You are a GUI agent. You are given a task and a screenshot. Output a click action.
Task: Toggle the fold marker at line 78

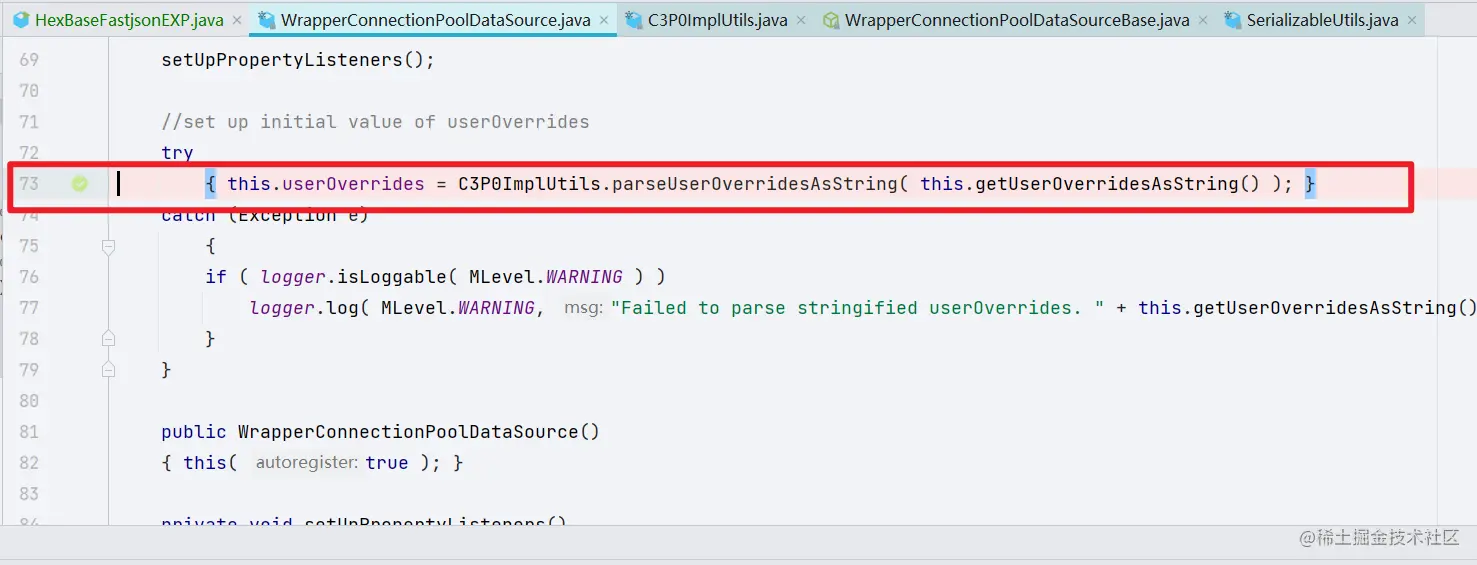pos(108,339)
